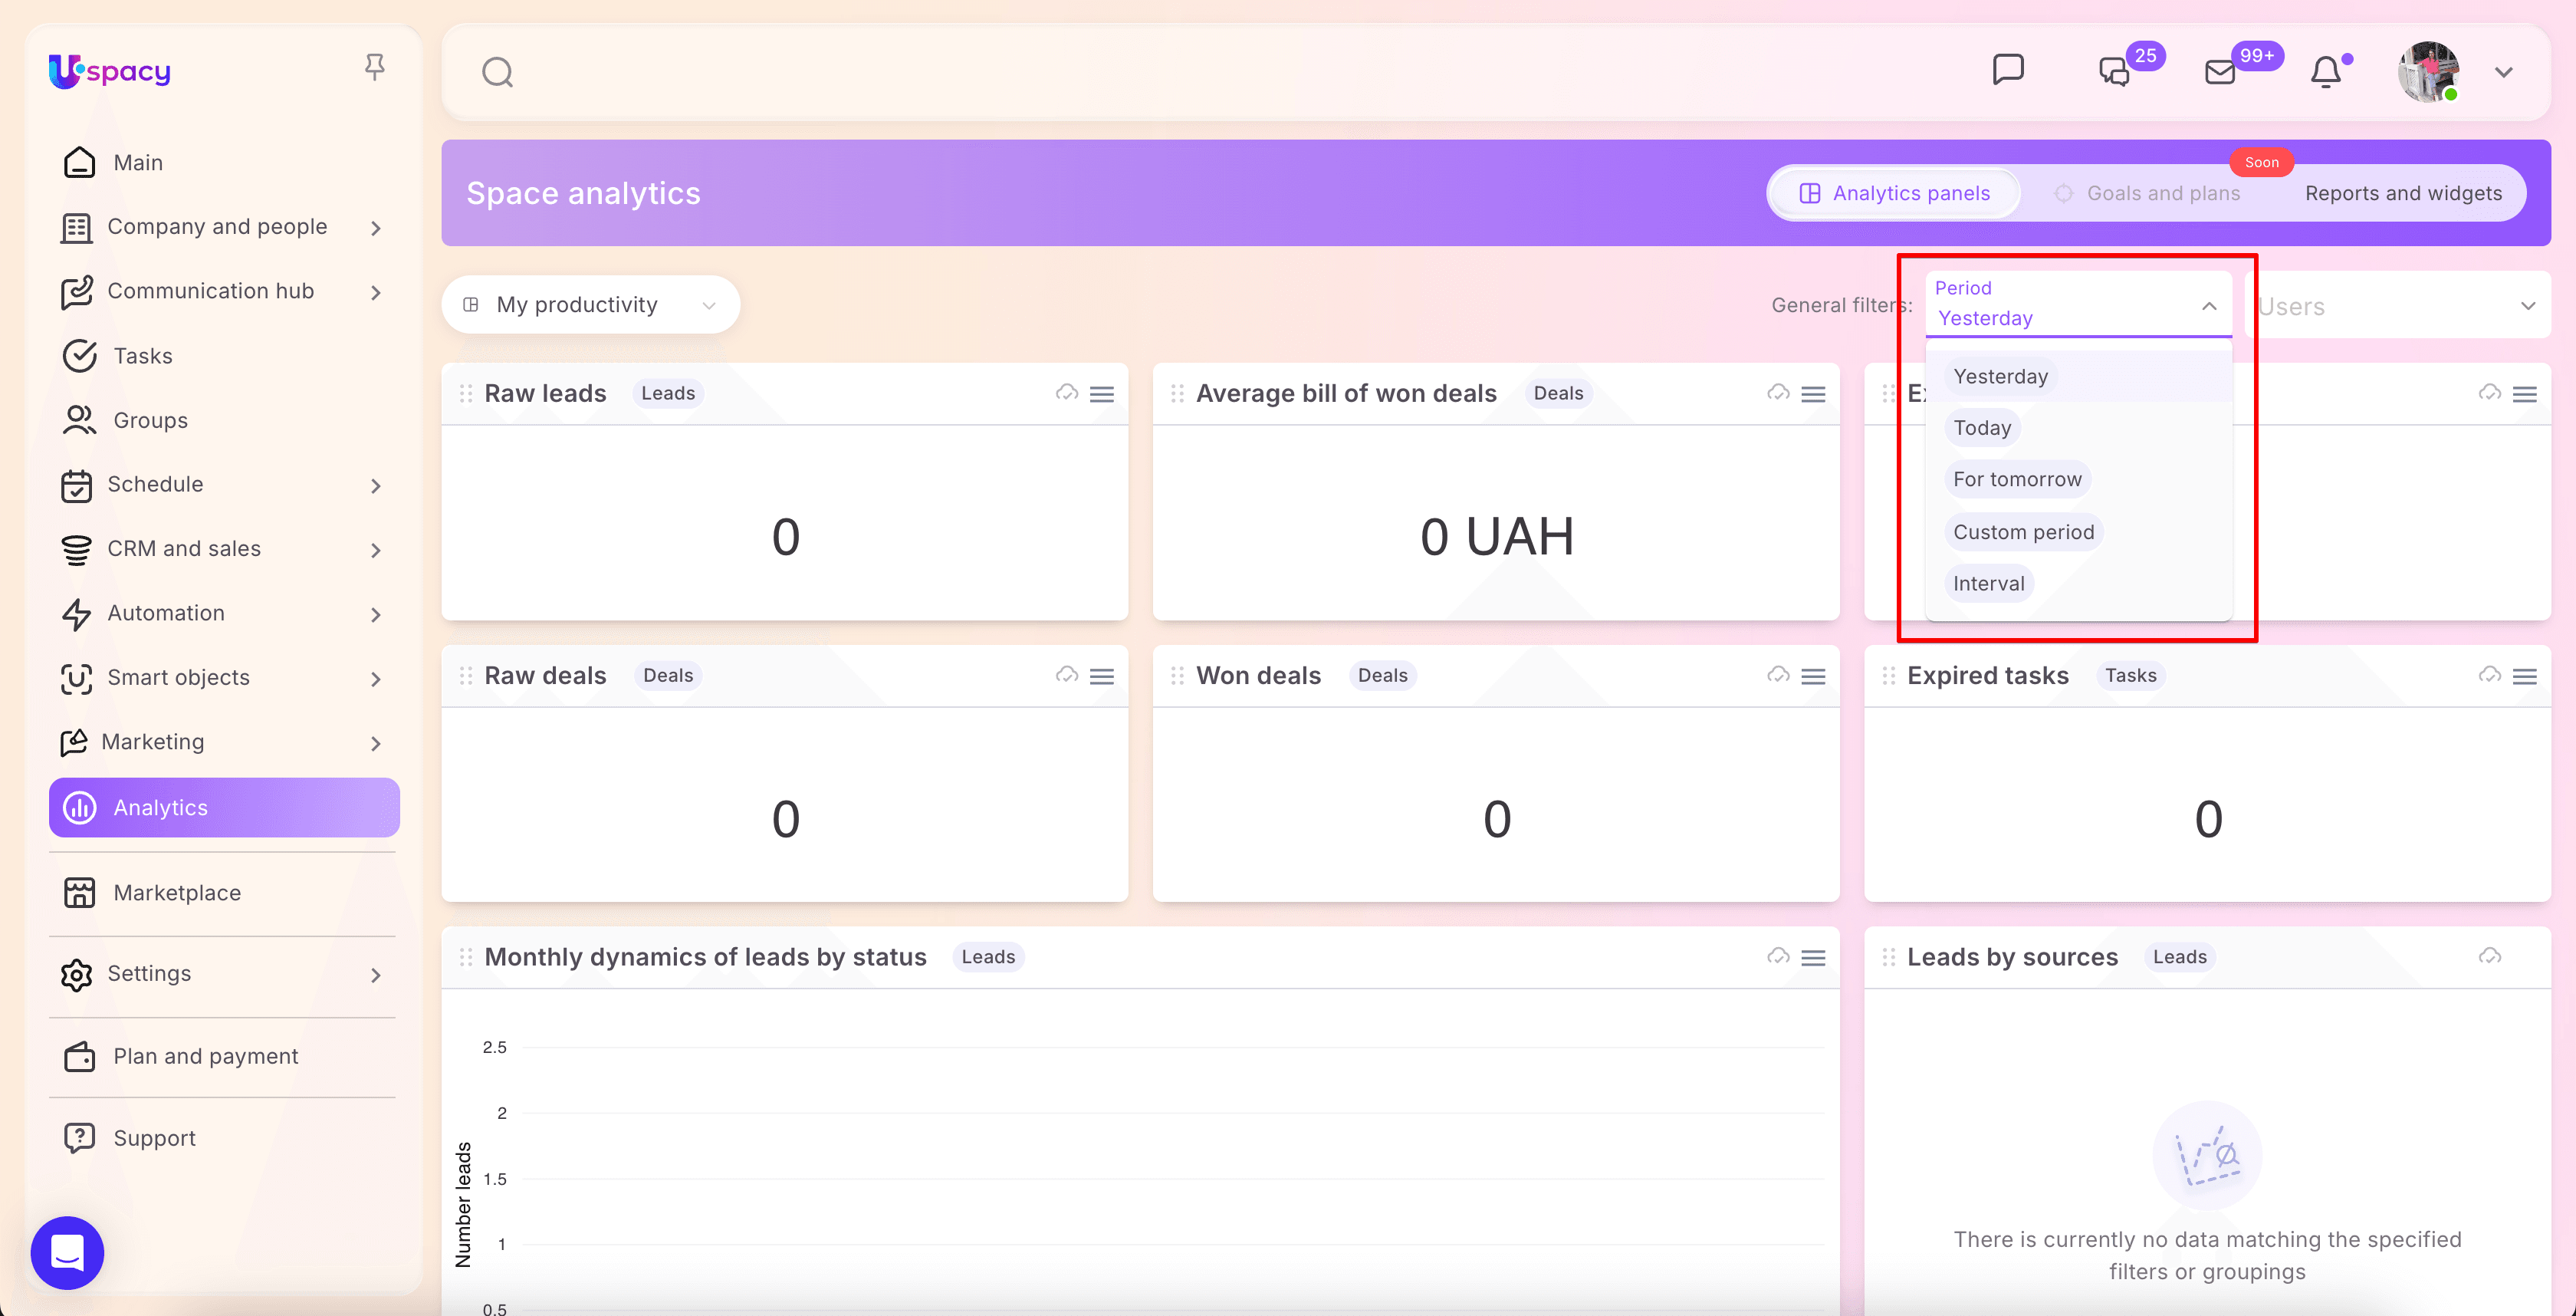The image size is (2576, 1316).
Task: Grab the Raw leads drag handle
Action: (x=466, y=394)
